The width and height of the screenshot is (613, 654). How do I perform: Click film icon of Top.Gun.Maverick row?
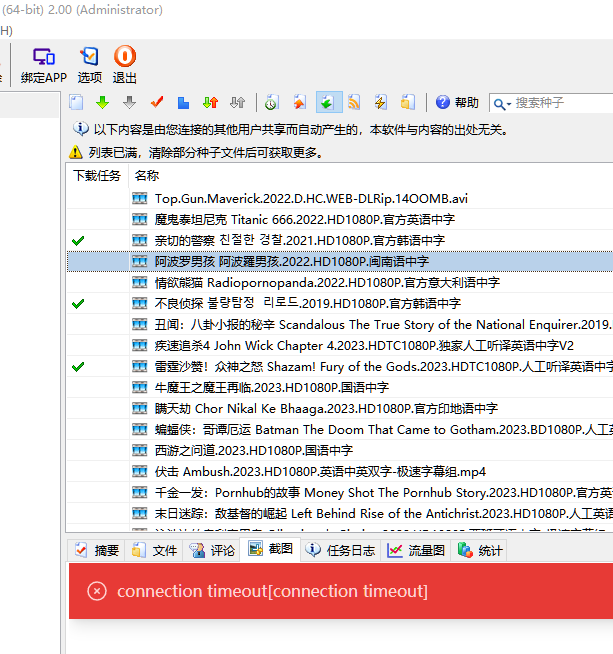pos(140,198)
